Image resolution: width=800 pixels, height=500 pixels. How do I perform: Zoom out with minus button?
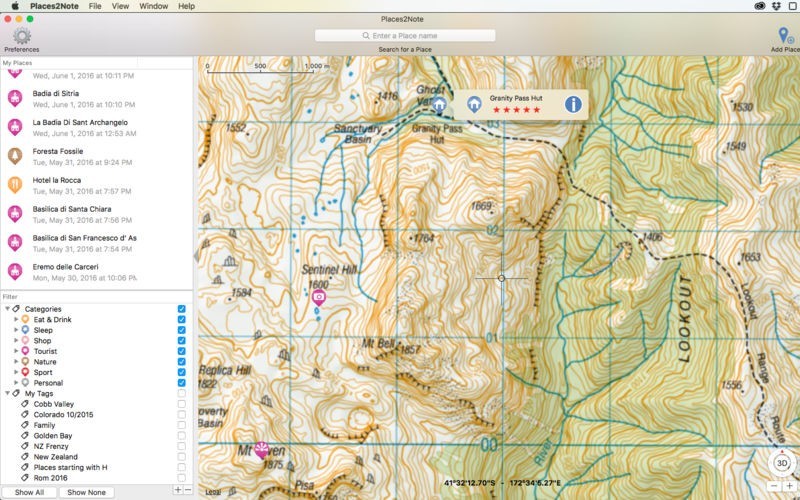(774, 487)
